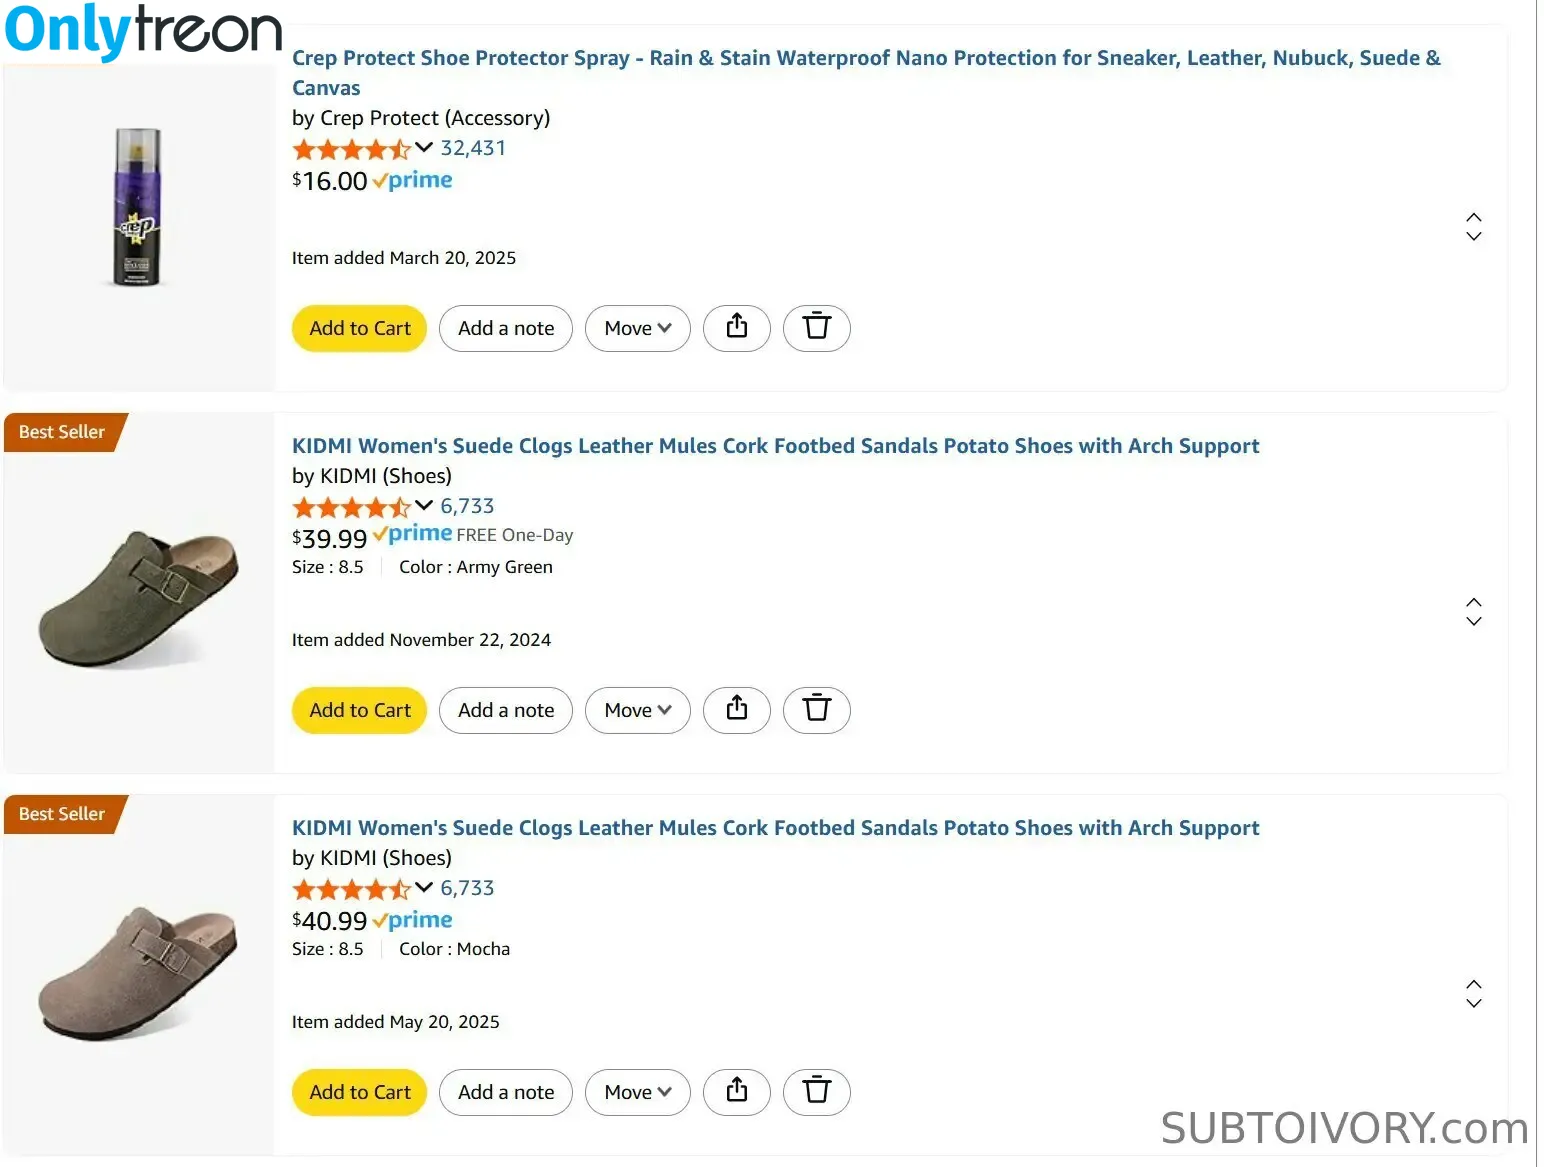Click the Crep Protect spray can image
Image resolution: width=1544 pixels, height=1167 pixels.
coord(137,208)
